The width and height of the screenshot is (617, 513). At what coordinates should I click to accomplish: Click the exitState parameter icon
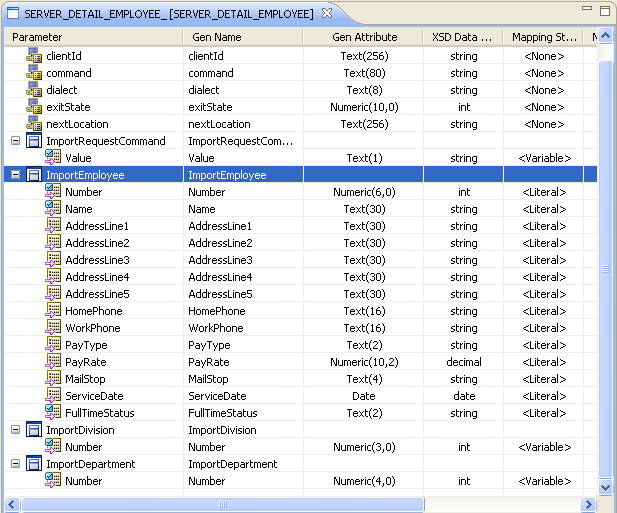pos(34,107)
